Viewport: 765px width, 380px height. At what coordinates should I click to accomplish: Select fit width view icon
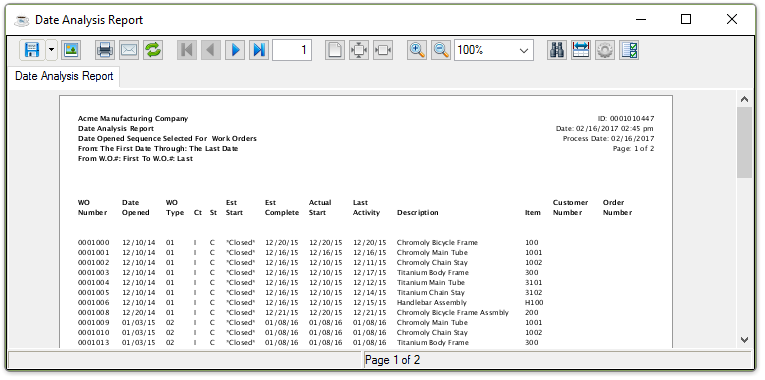click(x=383, y=50)
